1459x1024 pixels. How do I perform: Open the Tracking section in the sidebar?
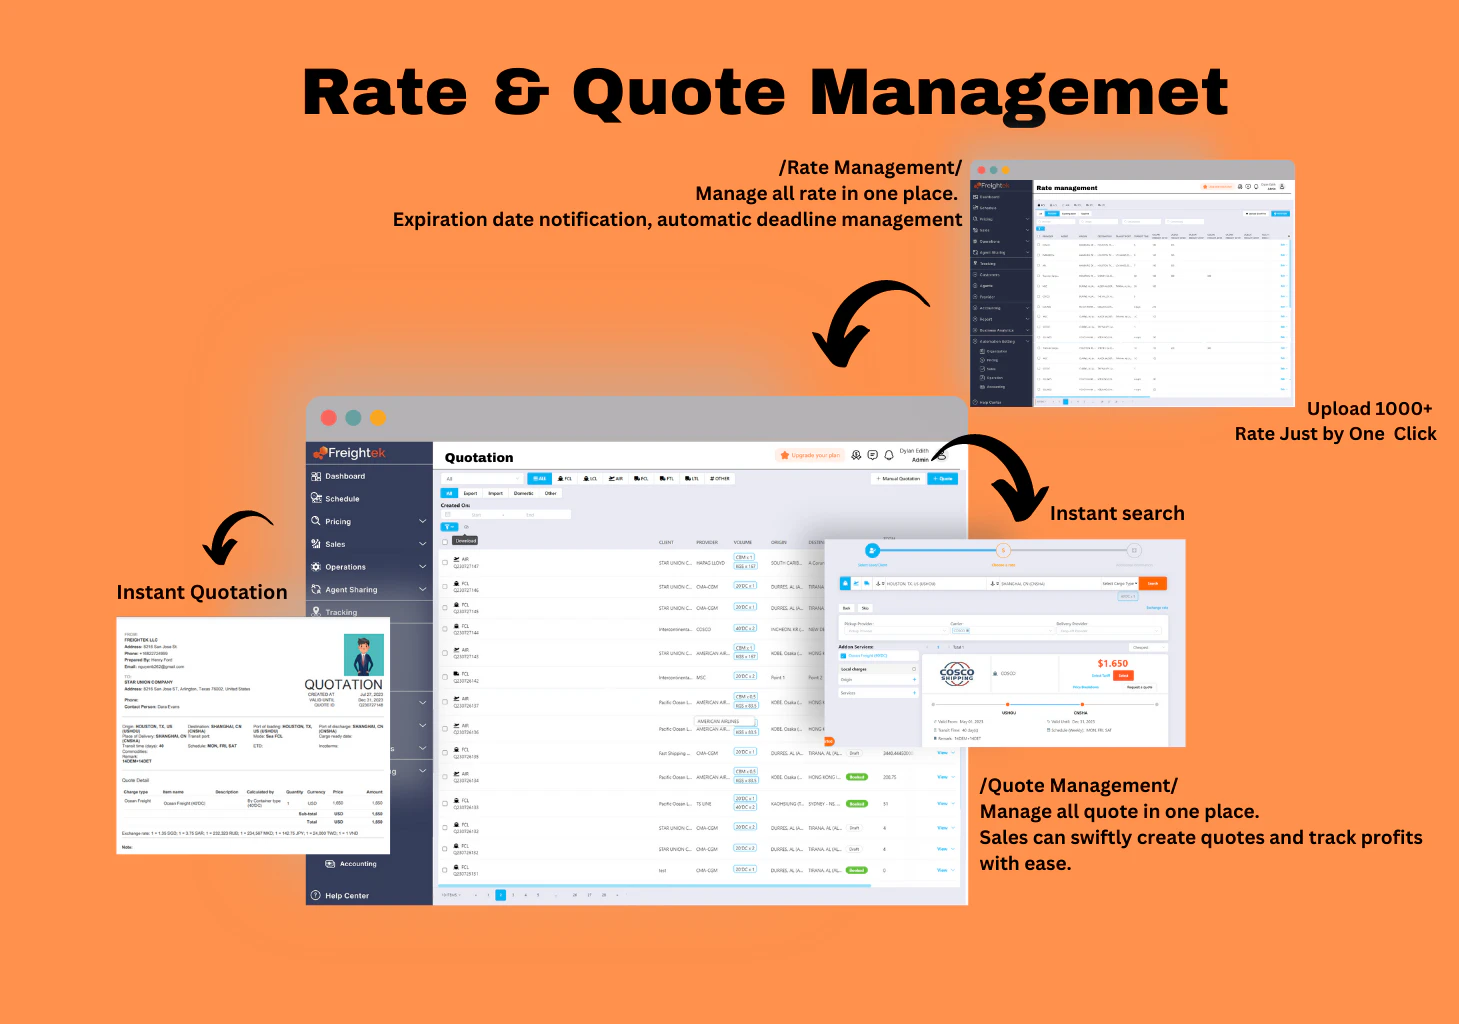[341, 612]
